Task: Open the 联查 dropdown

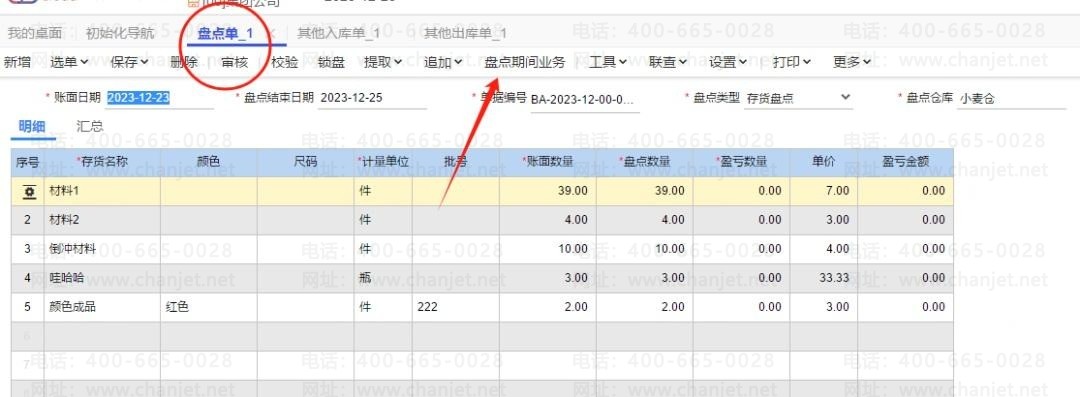Action: click(668, 62)
